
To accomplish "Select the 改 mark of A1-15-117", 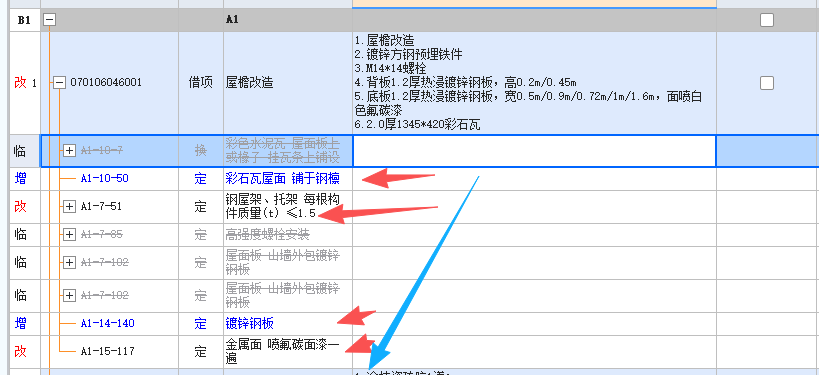I will [x=20, y=351].
